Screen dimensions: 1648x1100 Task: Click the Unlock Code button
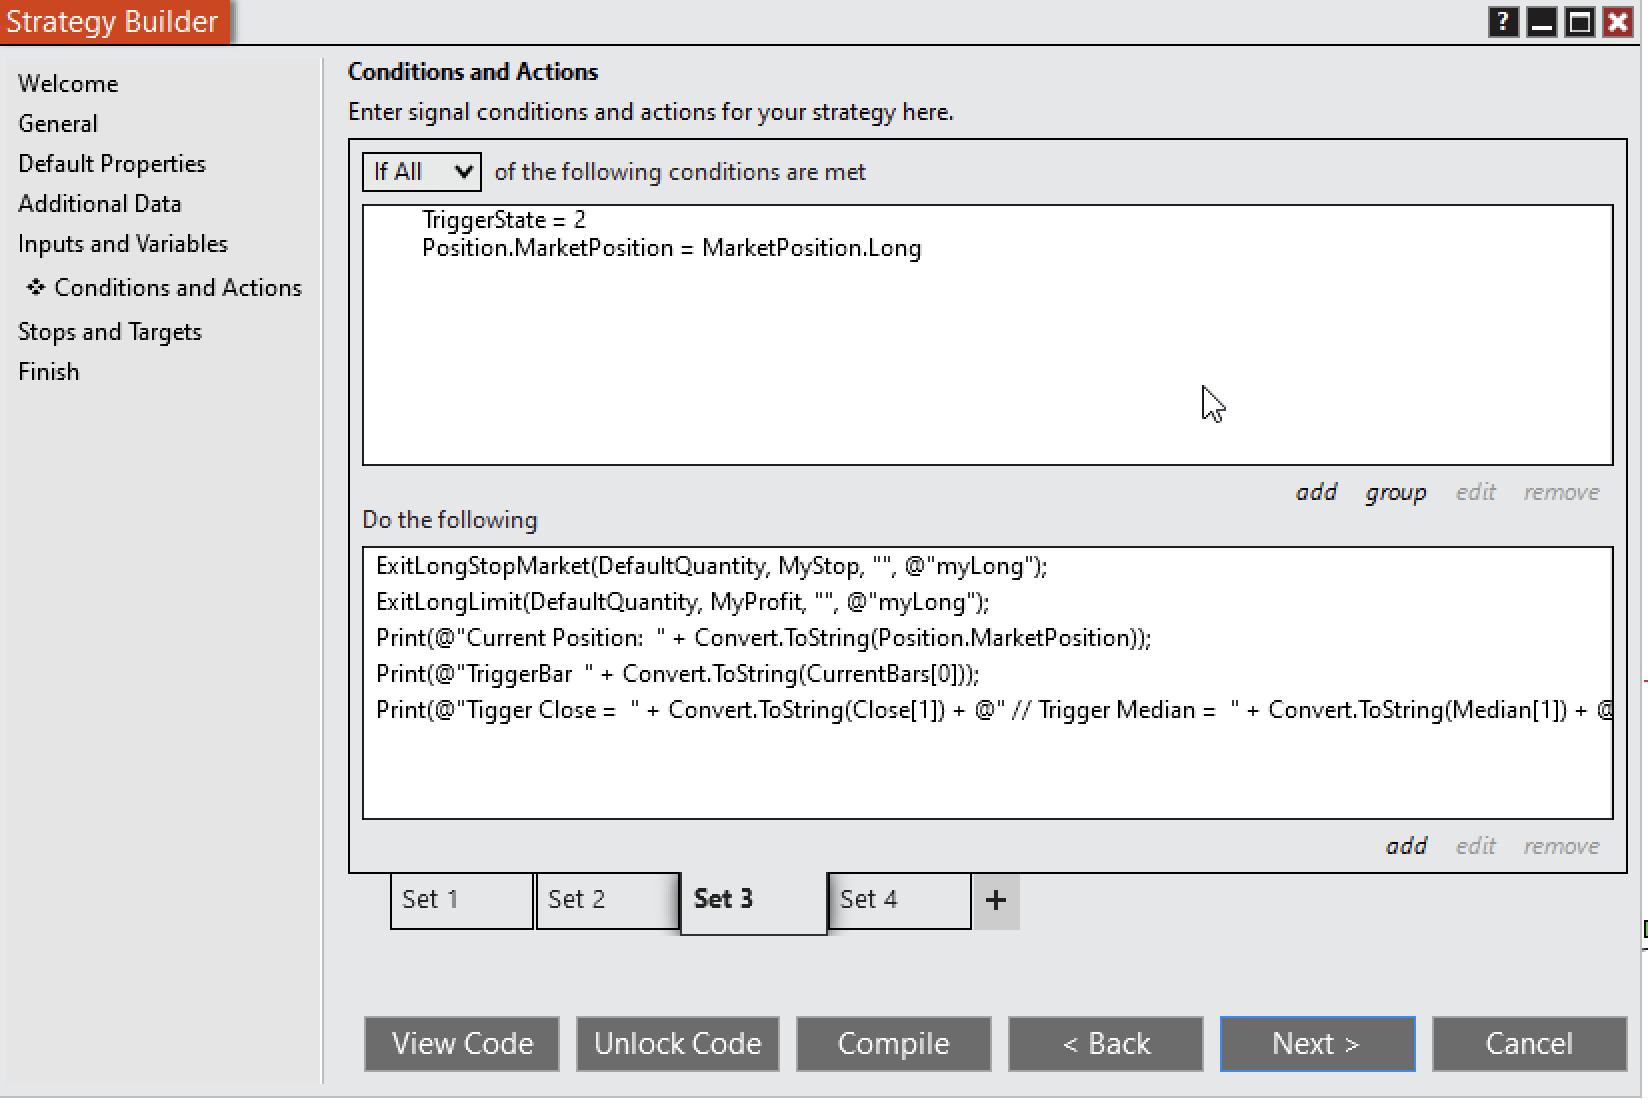coord(678,1044)
